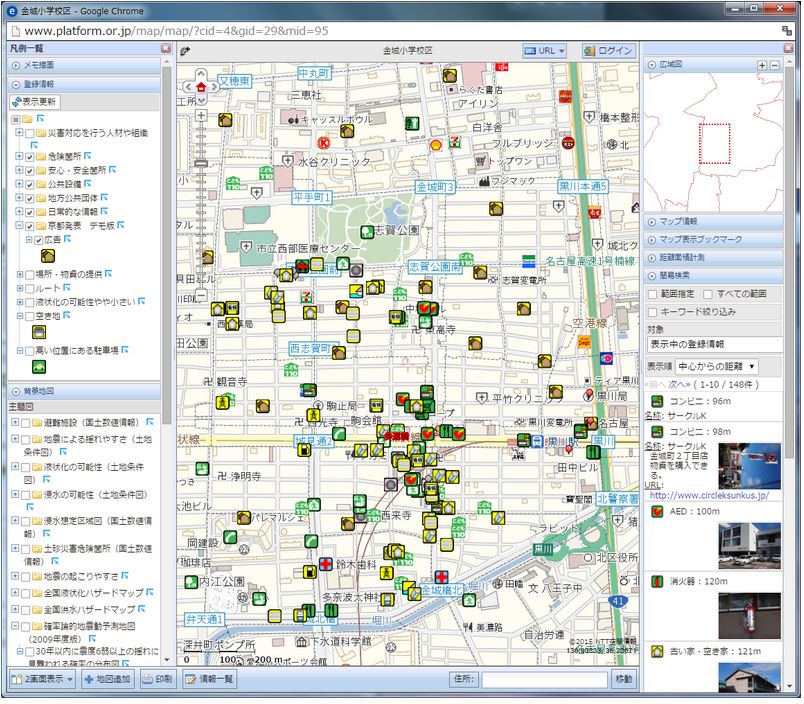The height and width of the screenshot is (704, 804).
Task: Uncheck the 危険箇所 layer checkbox
Action: tap(30, 157)
